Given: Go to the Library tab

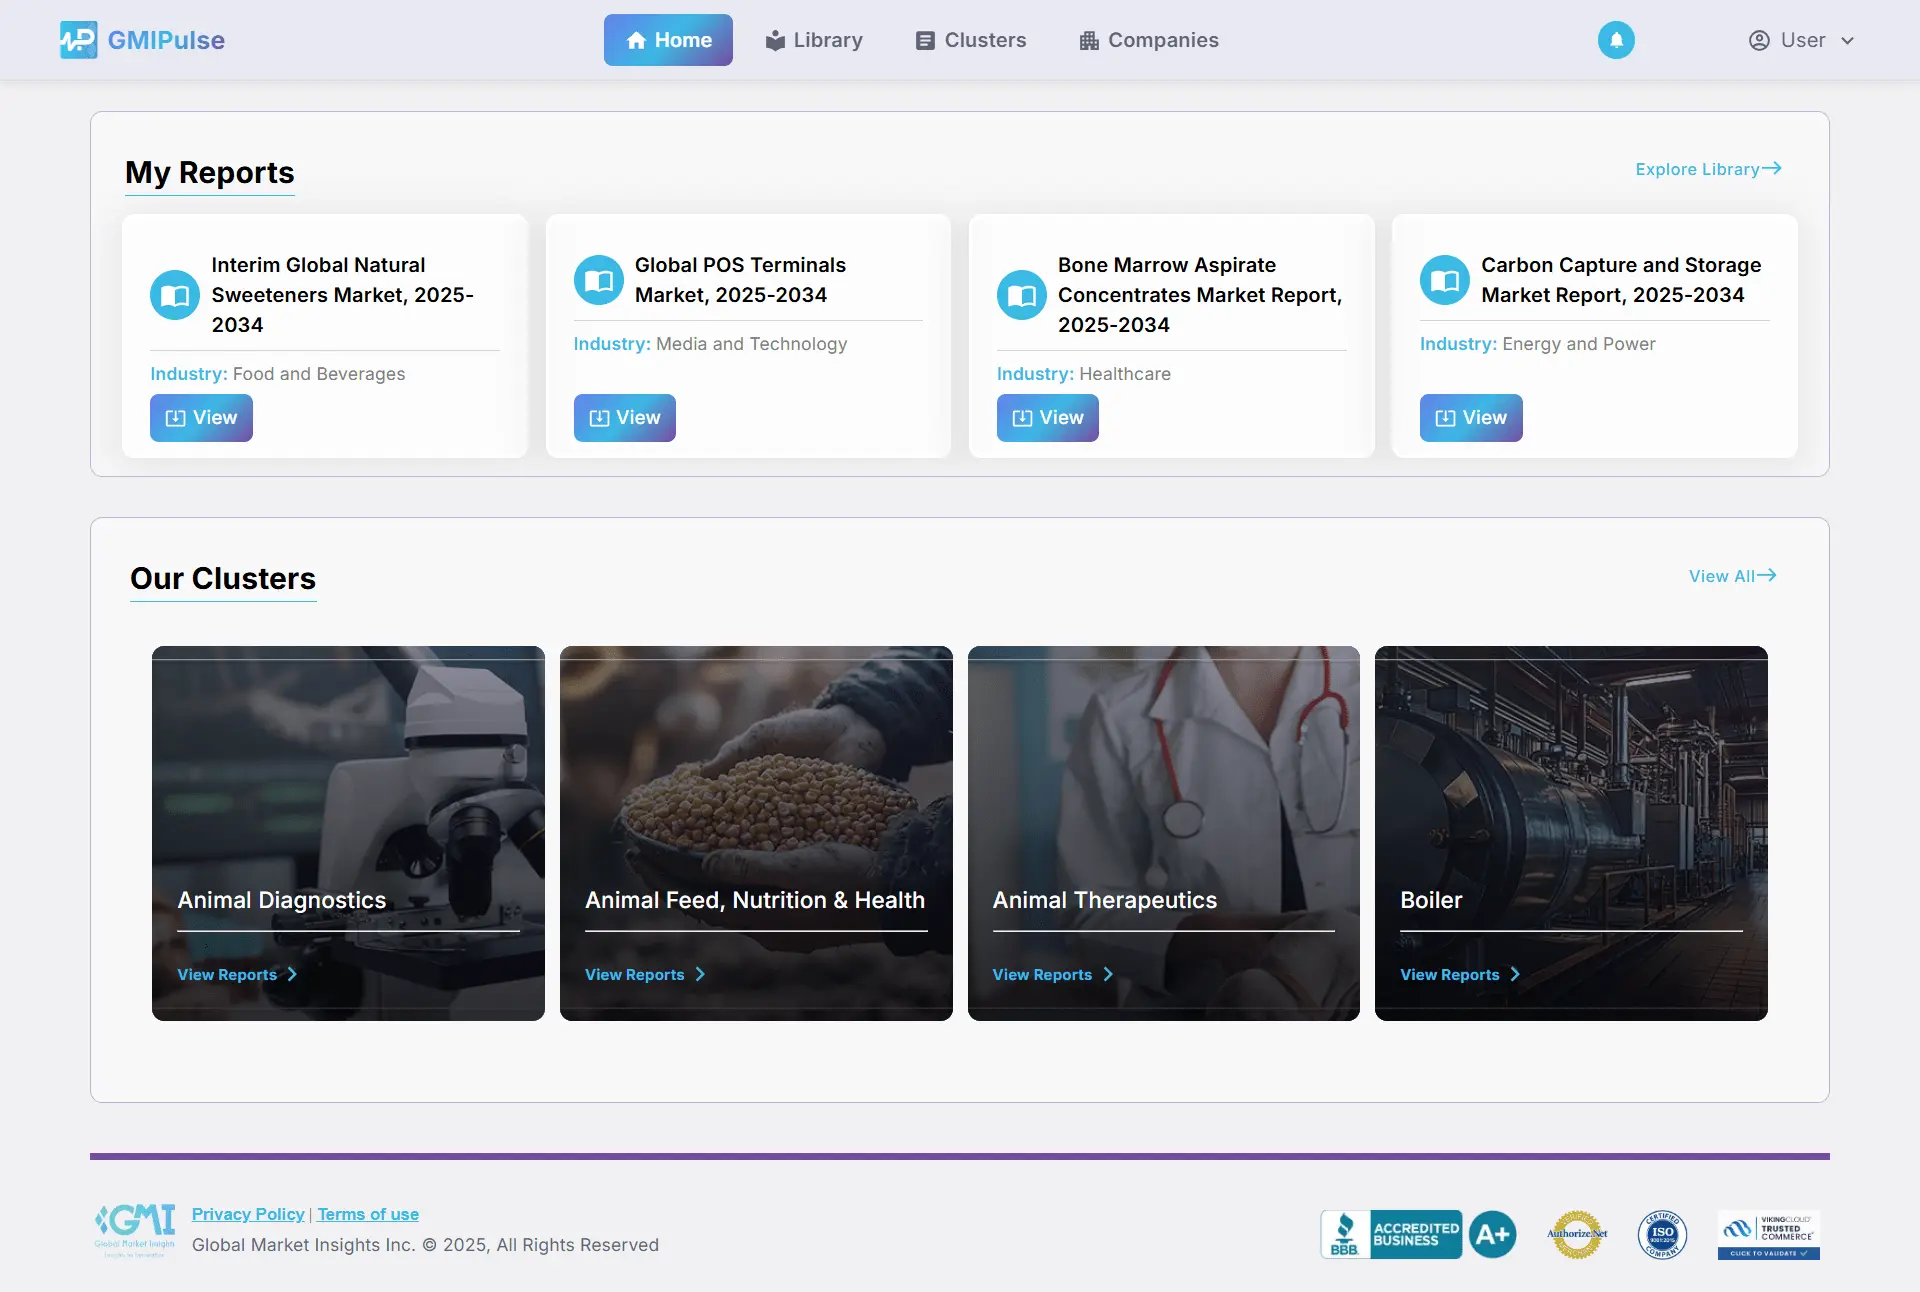Looking at the screenshot, I should coord(814,40).
